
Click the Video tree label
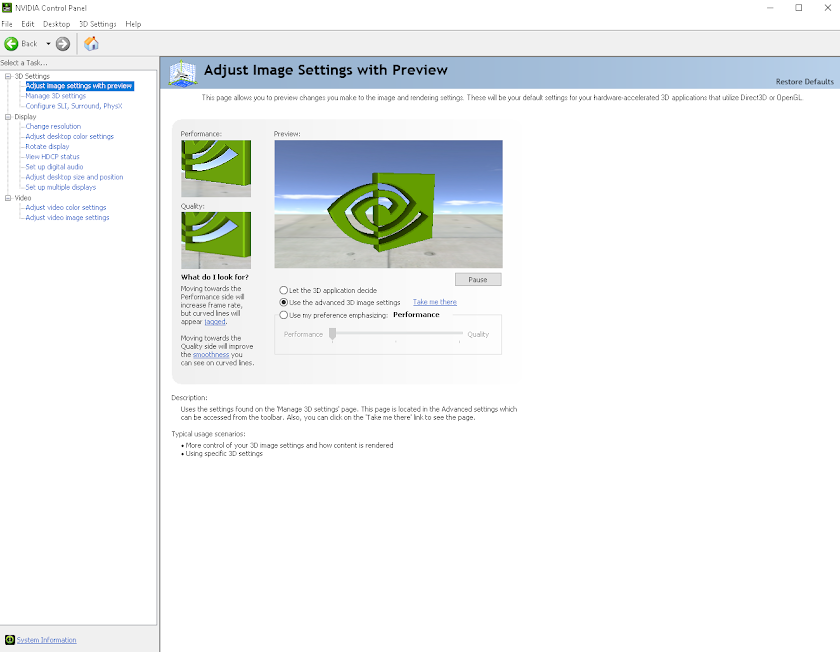click(22, 198)
